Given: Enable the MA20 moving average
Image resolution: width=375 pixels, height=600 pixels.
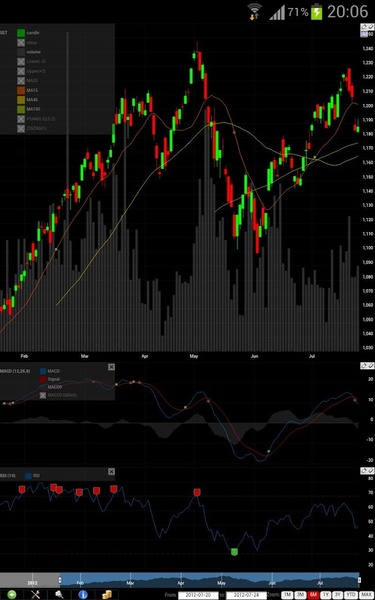Looking at the screenshot, I should pos(21,81).
